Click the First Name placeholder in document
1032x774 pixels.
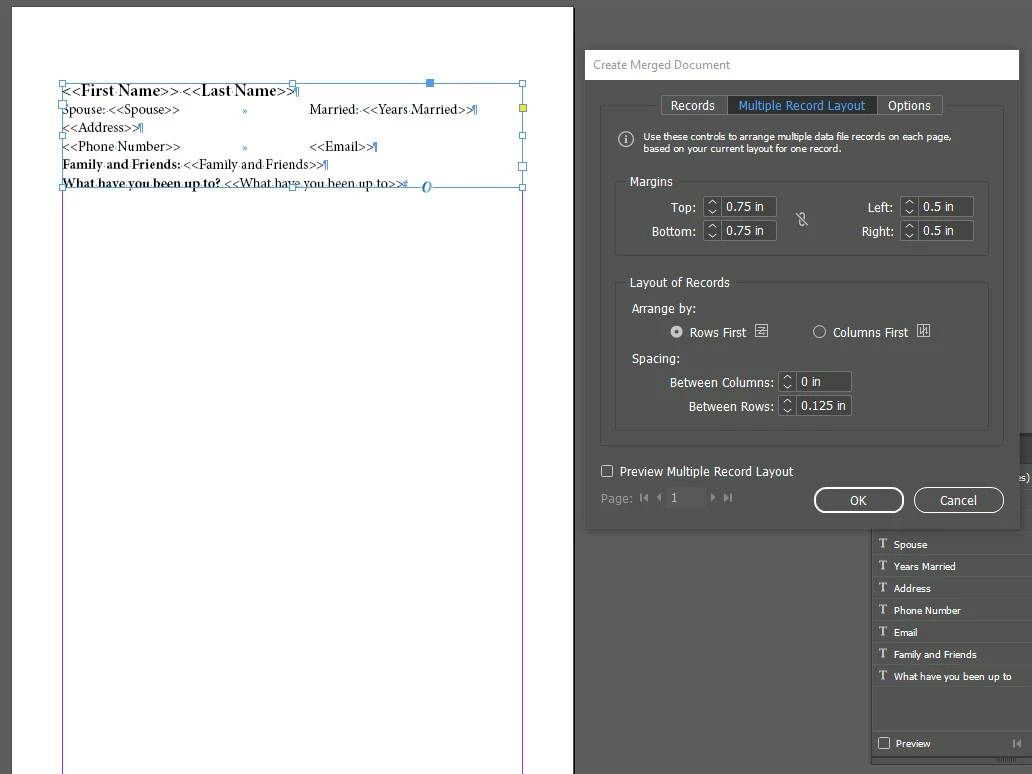click(120, 91)
